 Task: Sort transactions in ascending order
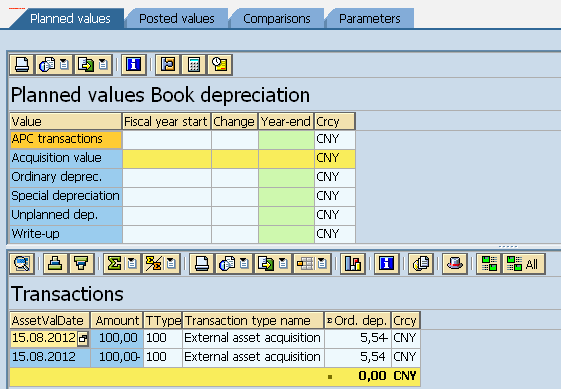click(55, 264)
